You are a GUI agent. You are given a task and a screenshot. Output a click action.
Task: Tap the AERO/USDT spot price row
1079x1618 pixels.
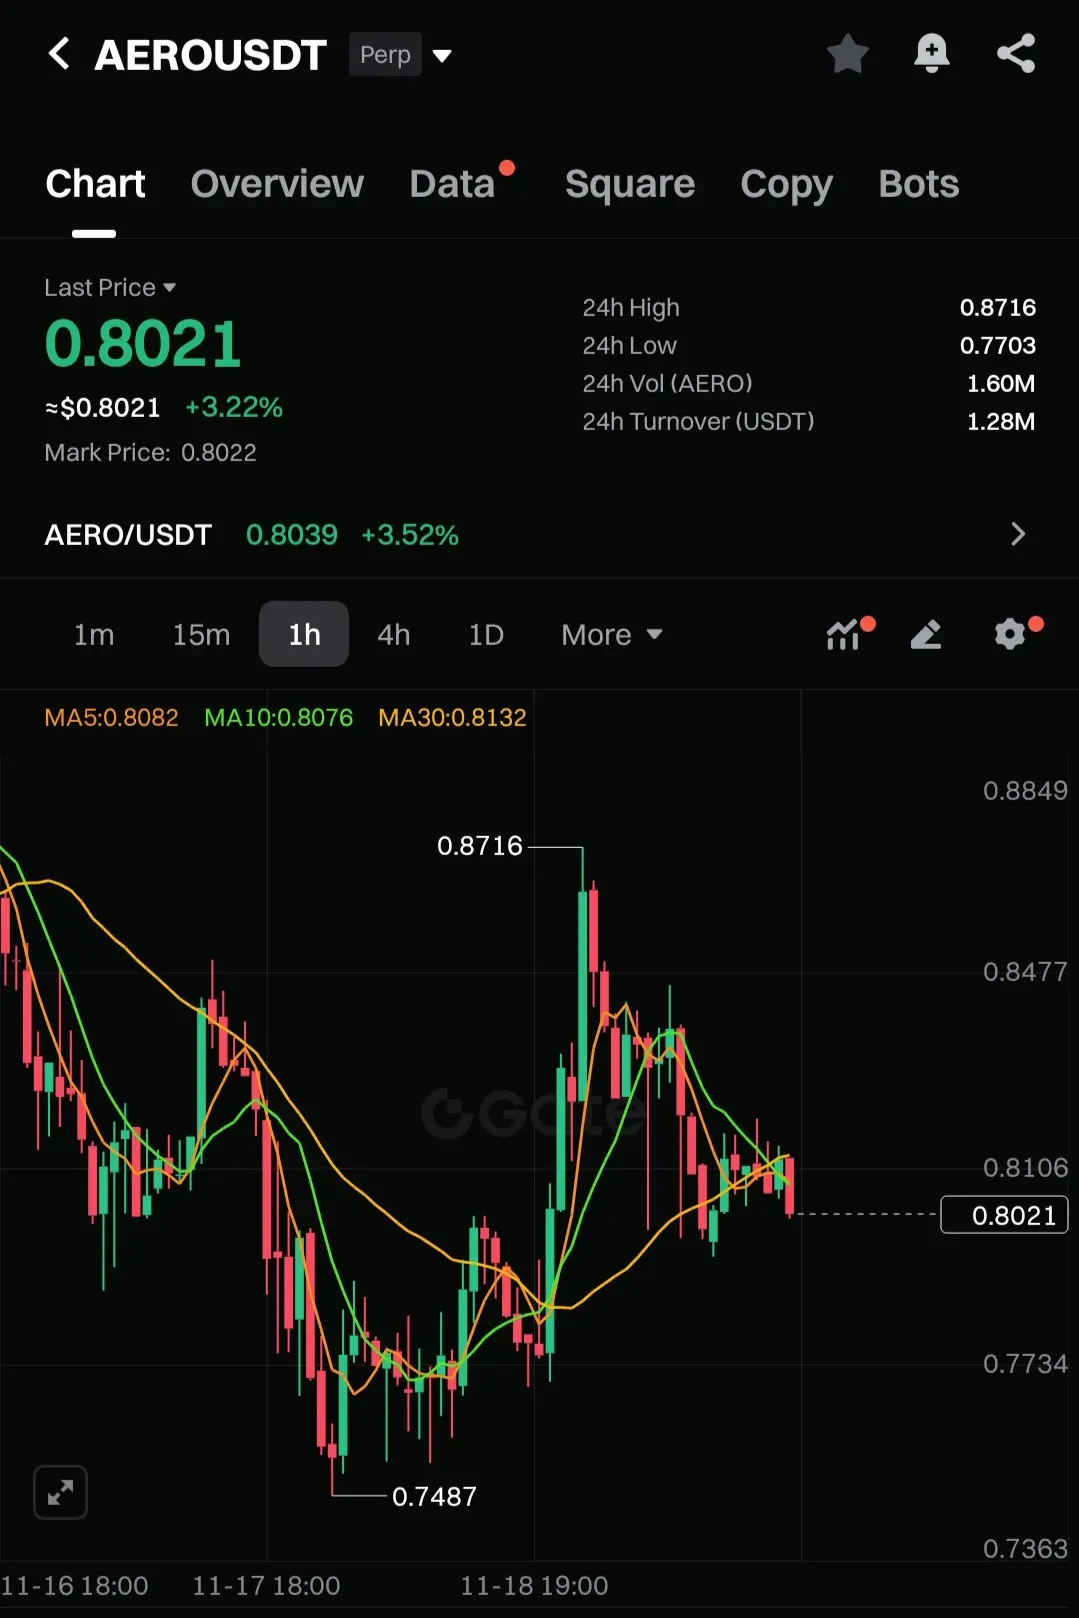point(539,535)
